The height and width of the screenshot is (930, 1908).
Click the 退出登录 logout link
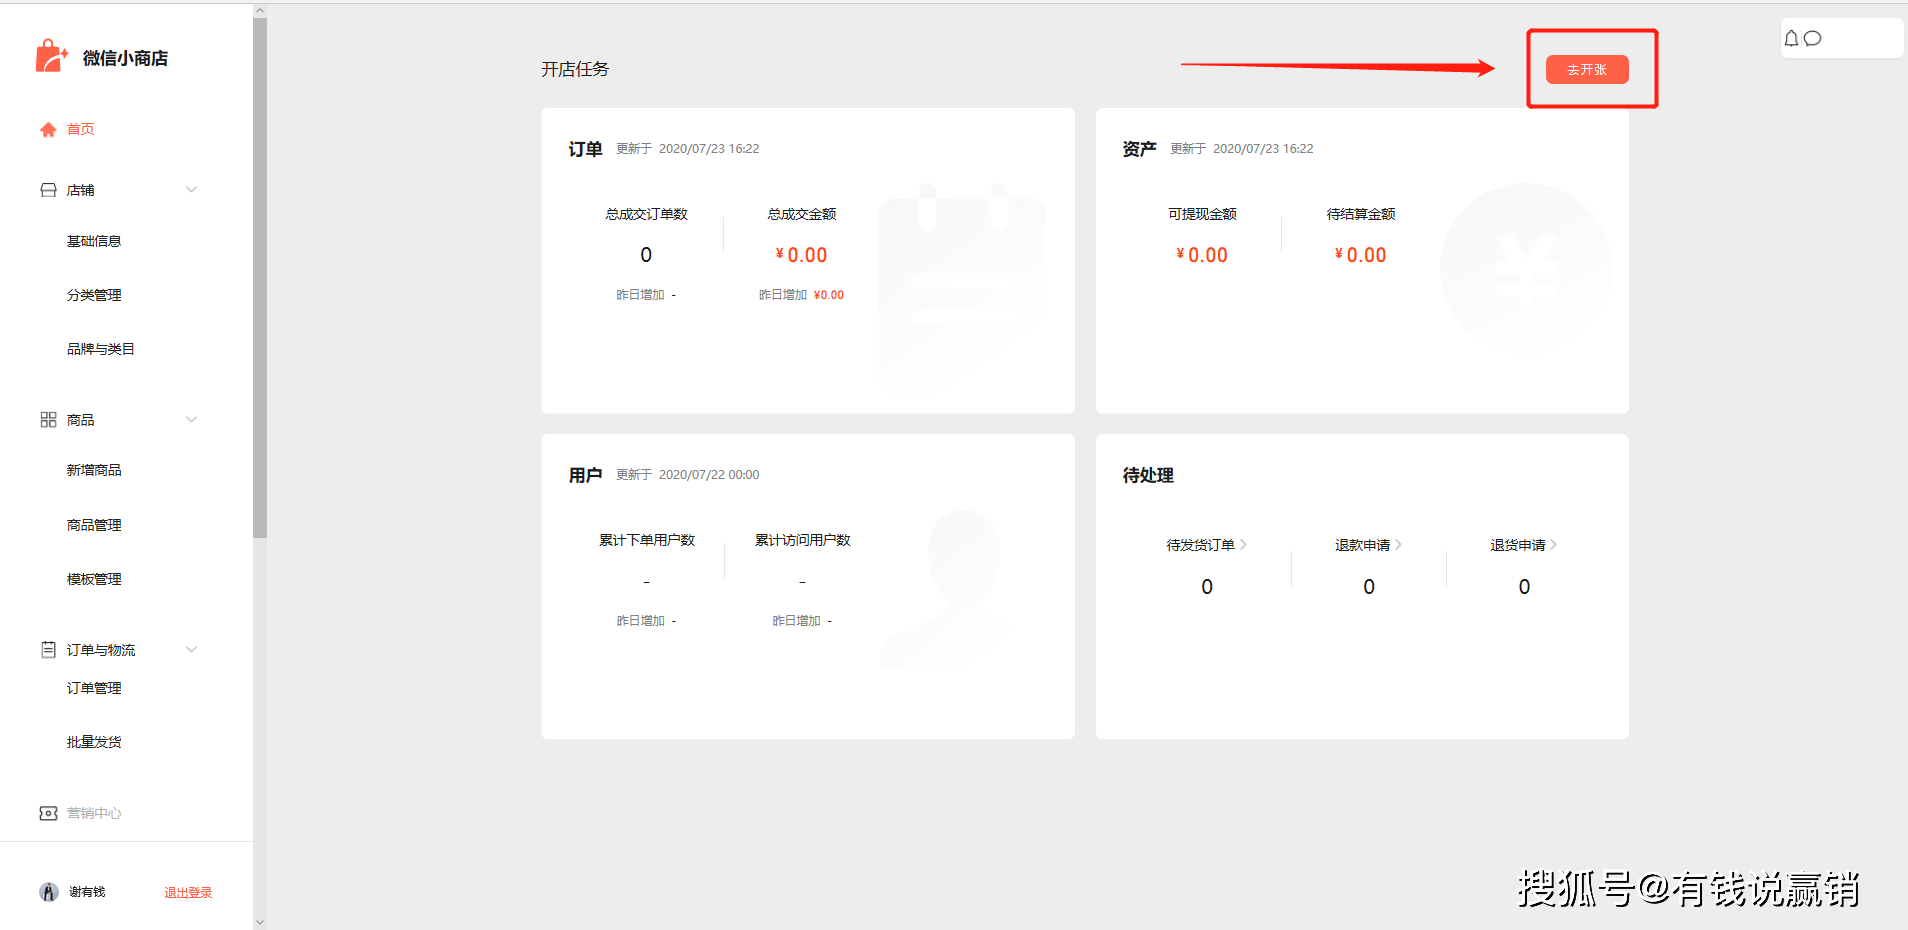(x=187, y=891)
